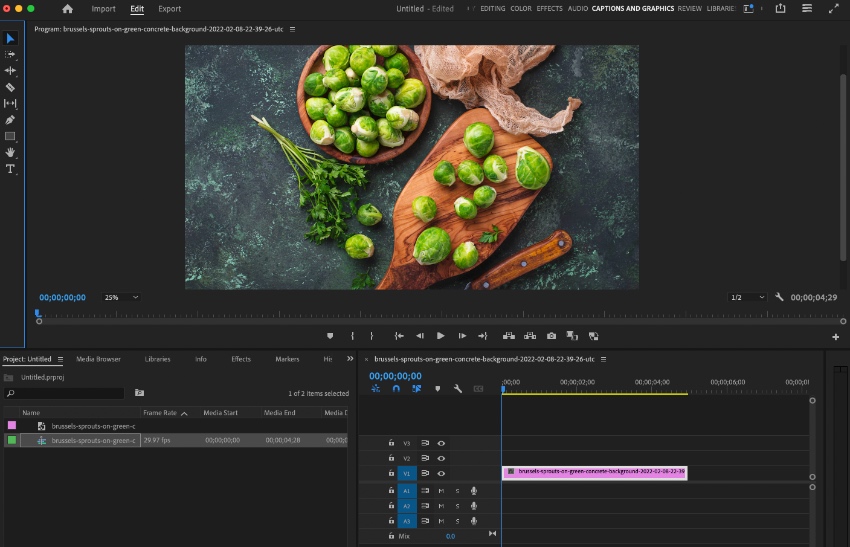Switch to the COLOR workspace

pos(521,9)
